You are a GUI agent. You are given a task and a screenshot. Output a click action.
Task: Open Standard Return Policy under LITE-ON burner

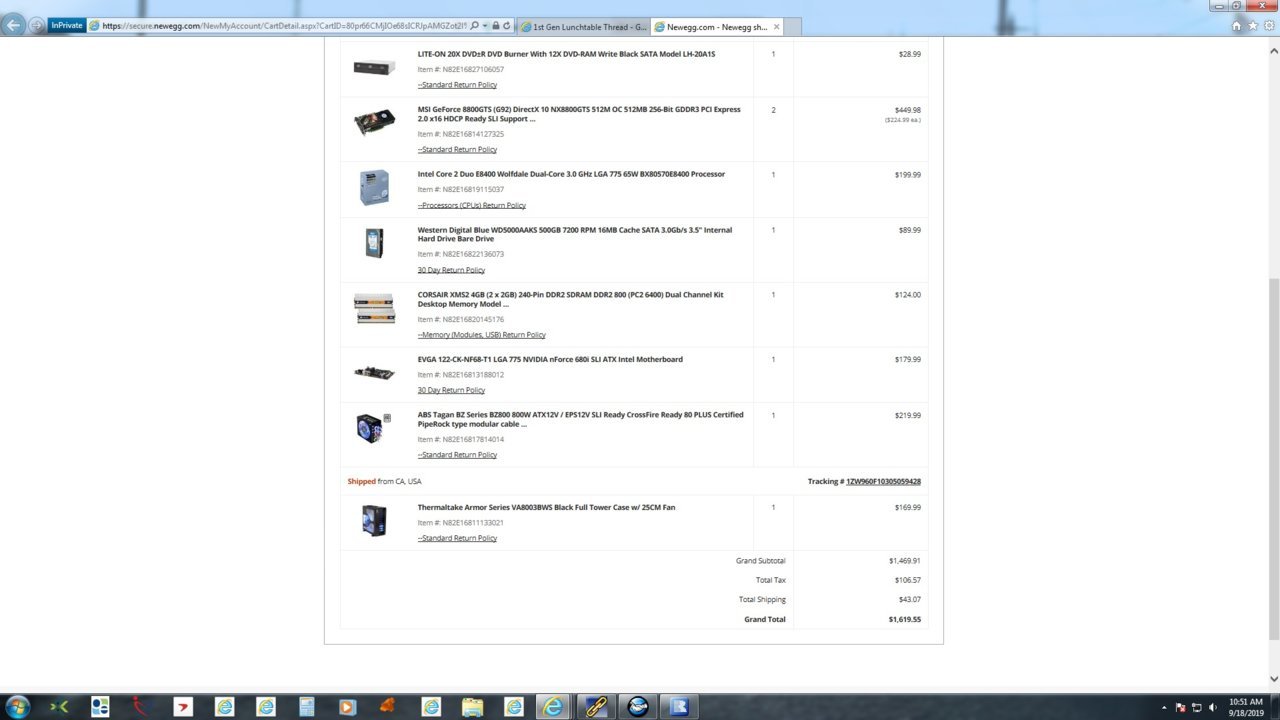coord(457,85)
